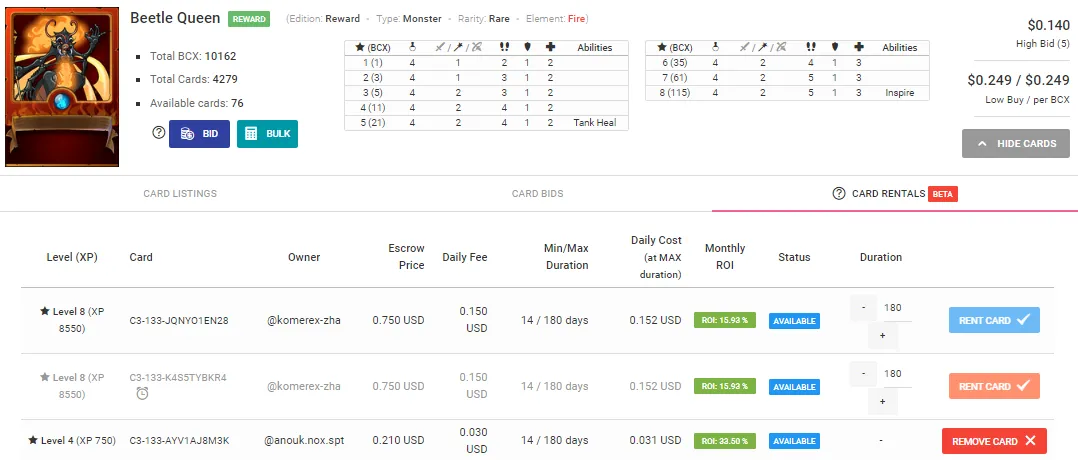This screenshot has height=460, width=1078.
Task: Switch to the CARD BIDS tab
Action: pos(538,194)
